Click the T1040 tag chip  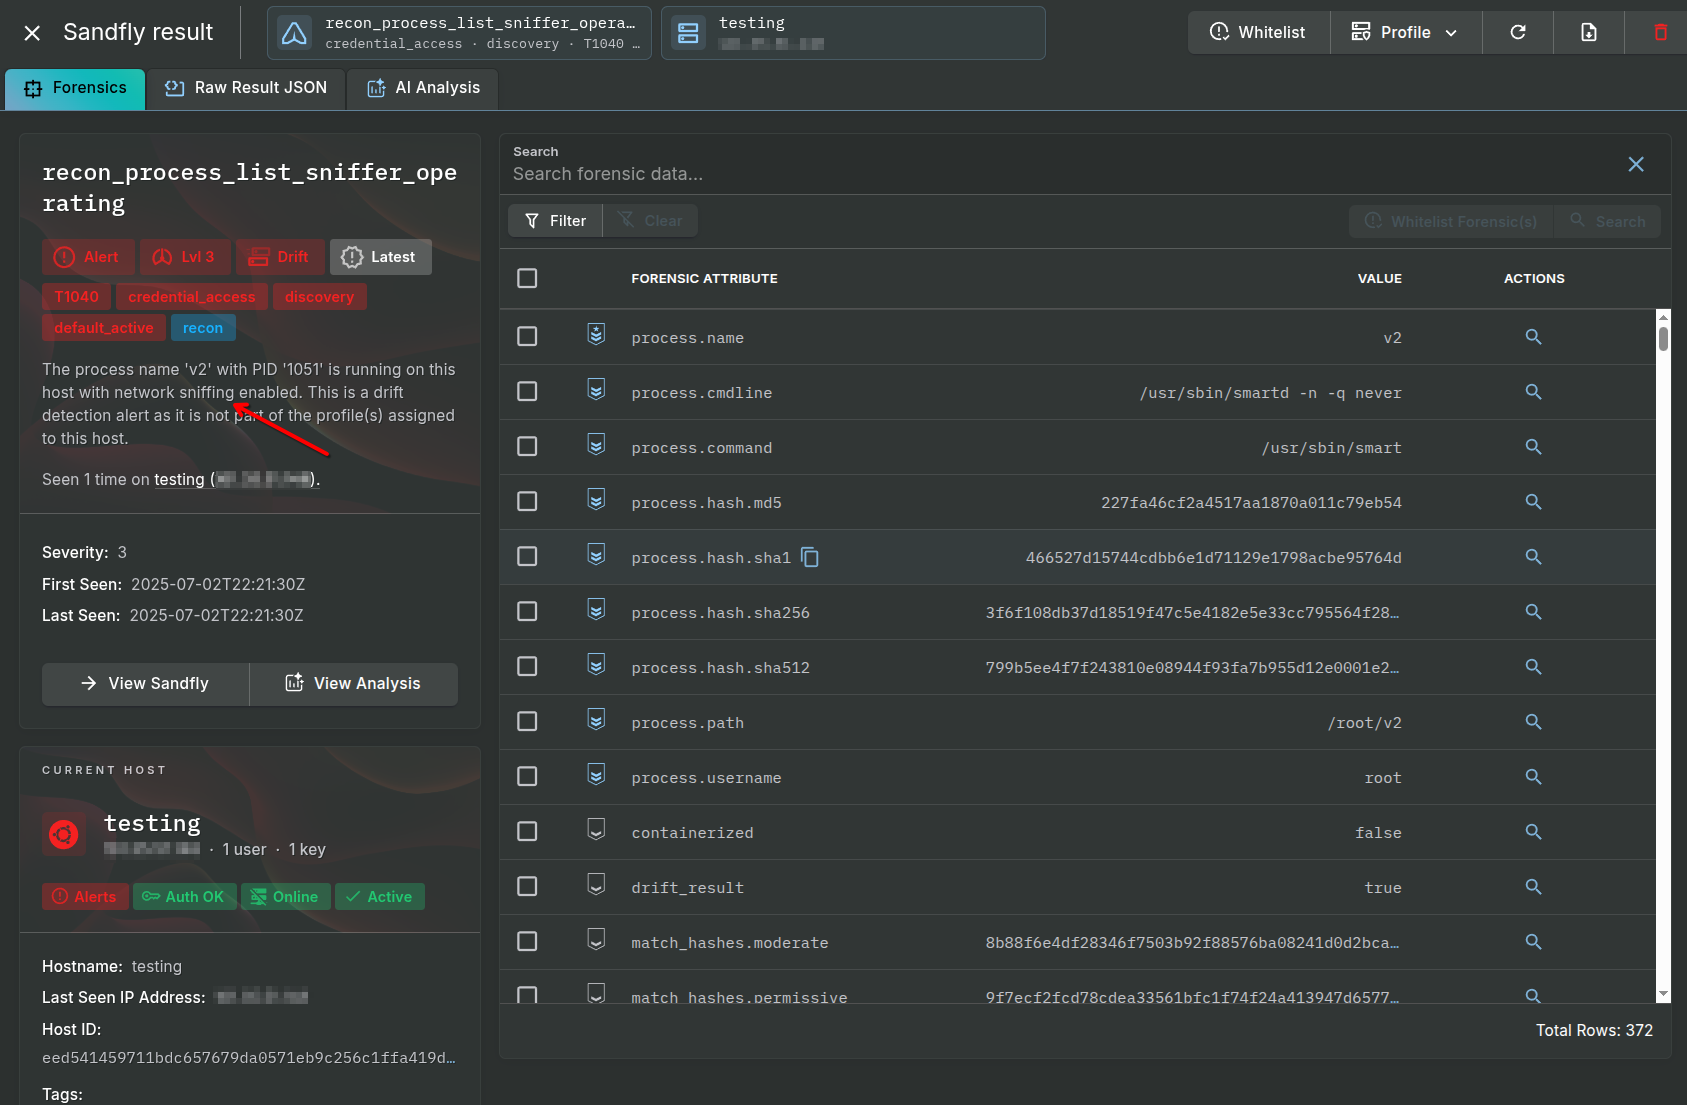click(76, 297)
